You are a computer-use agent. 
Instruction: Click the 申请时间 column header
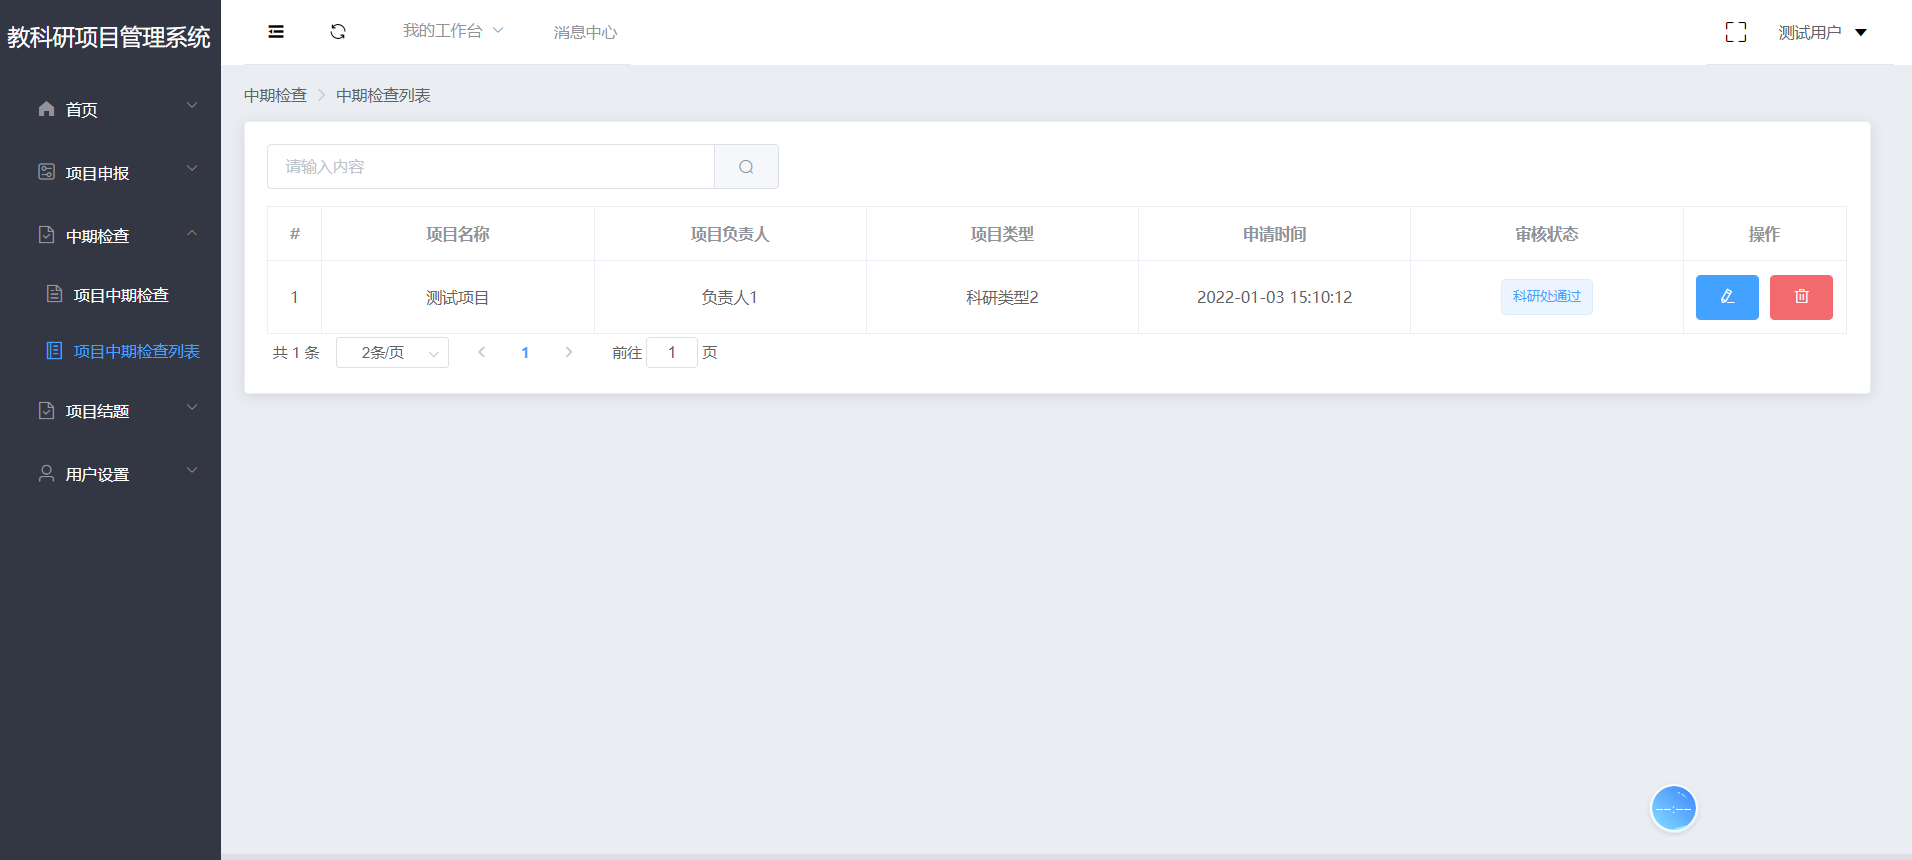[1274, 234]
